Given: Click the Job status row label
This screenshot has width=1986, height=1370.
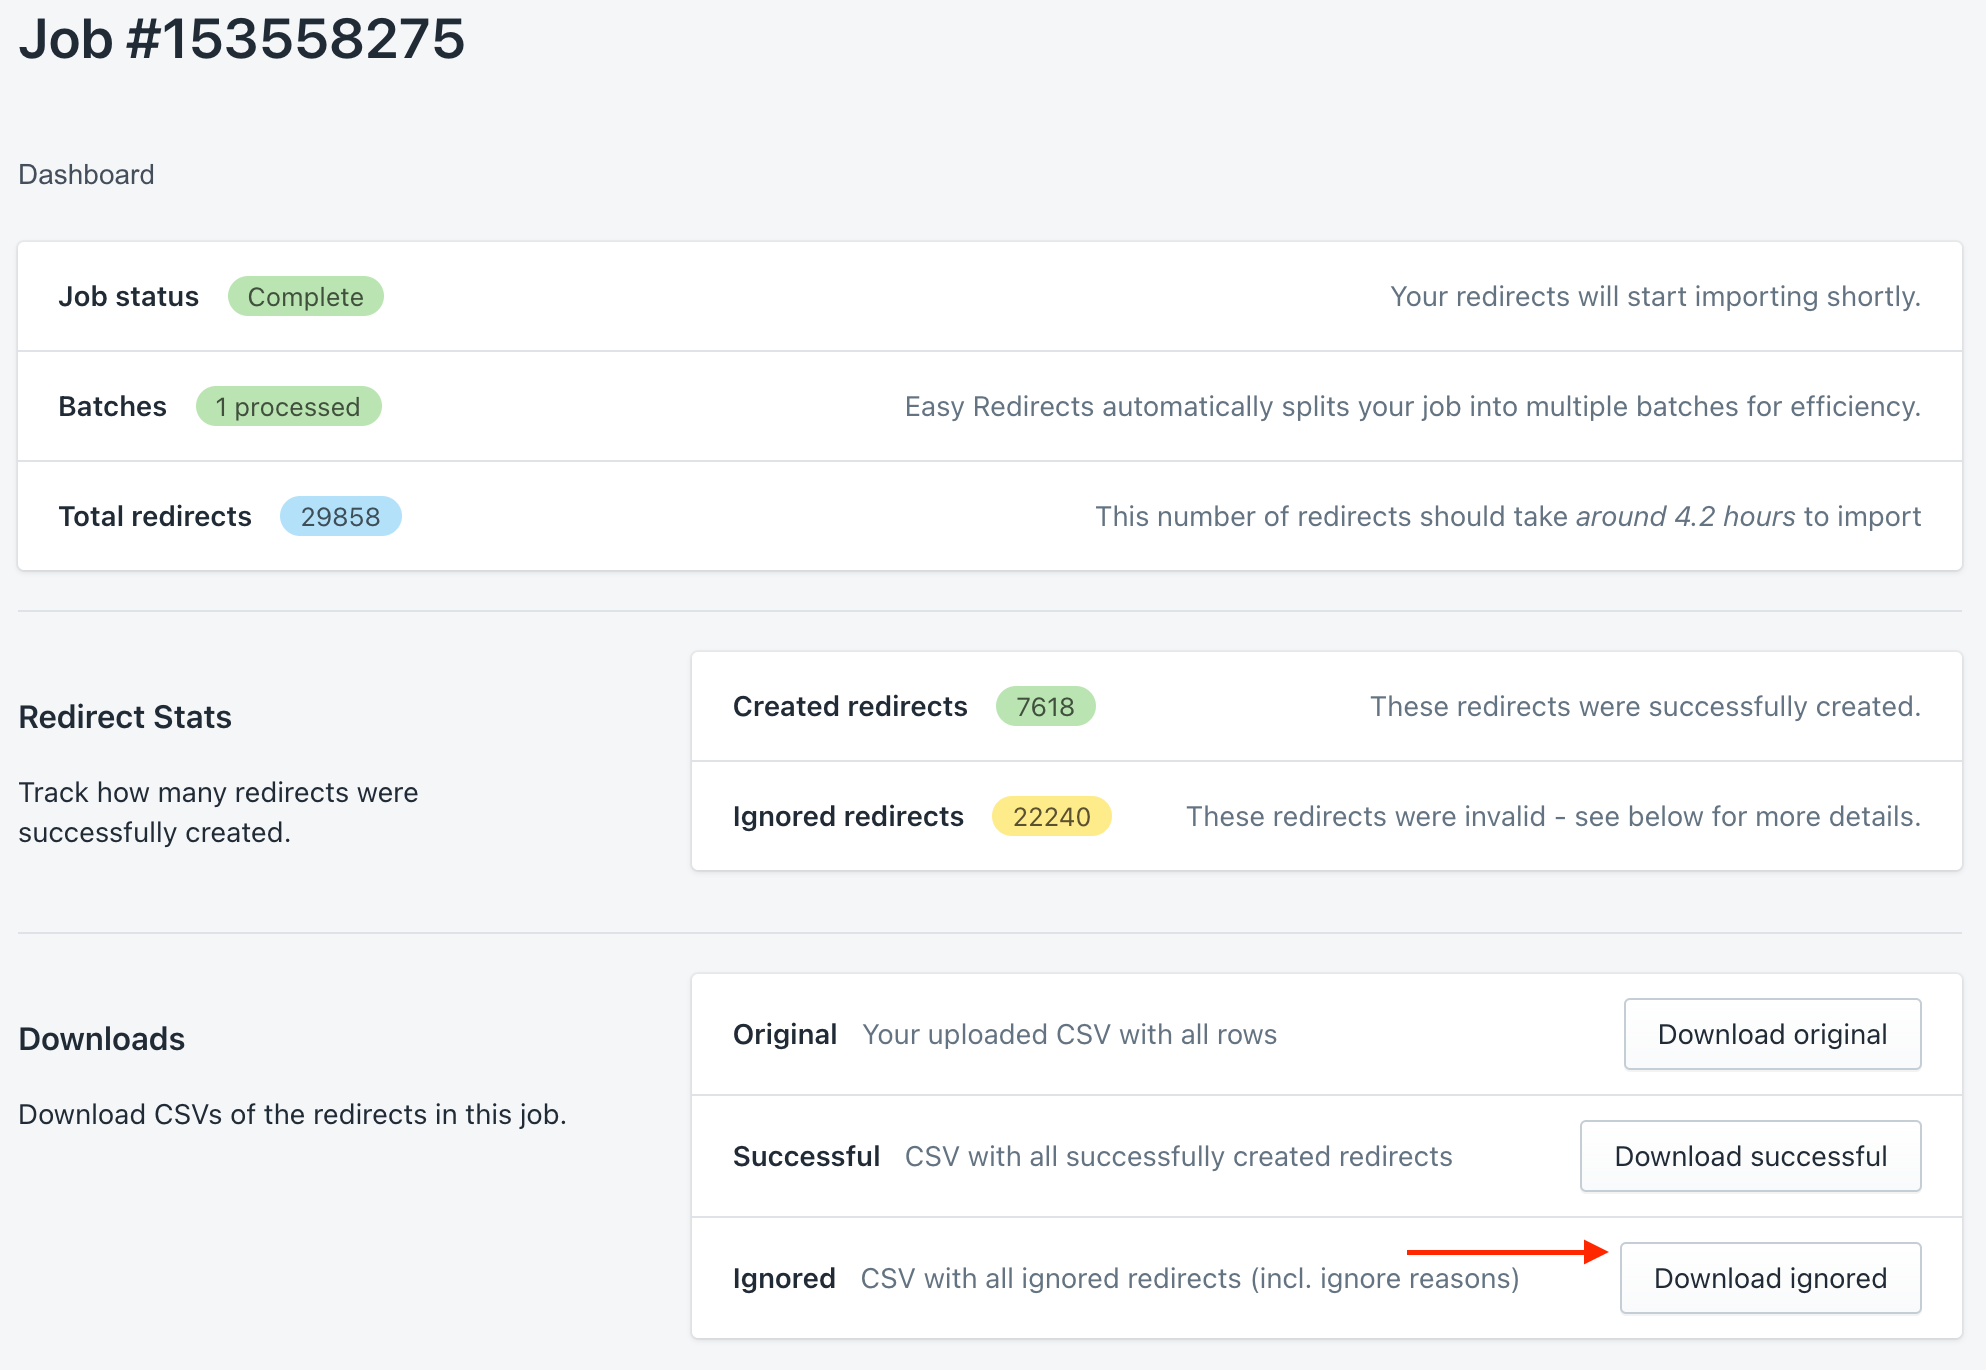Looking at the screenshot, I should [128, 297].
